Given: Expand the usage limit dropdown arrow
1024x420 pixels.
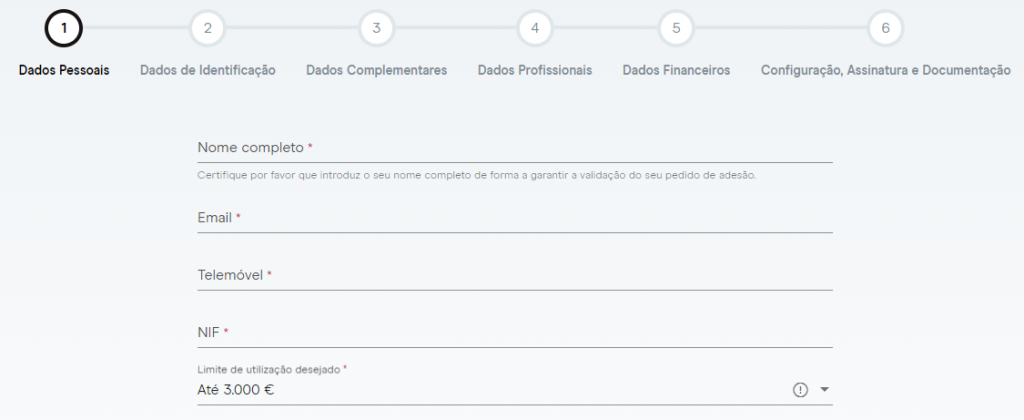Looking at the screenshot, I should (825, 390).
